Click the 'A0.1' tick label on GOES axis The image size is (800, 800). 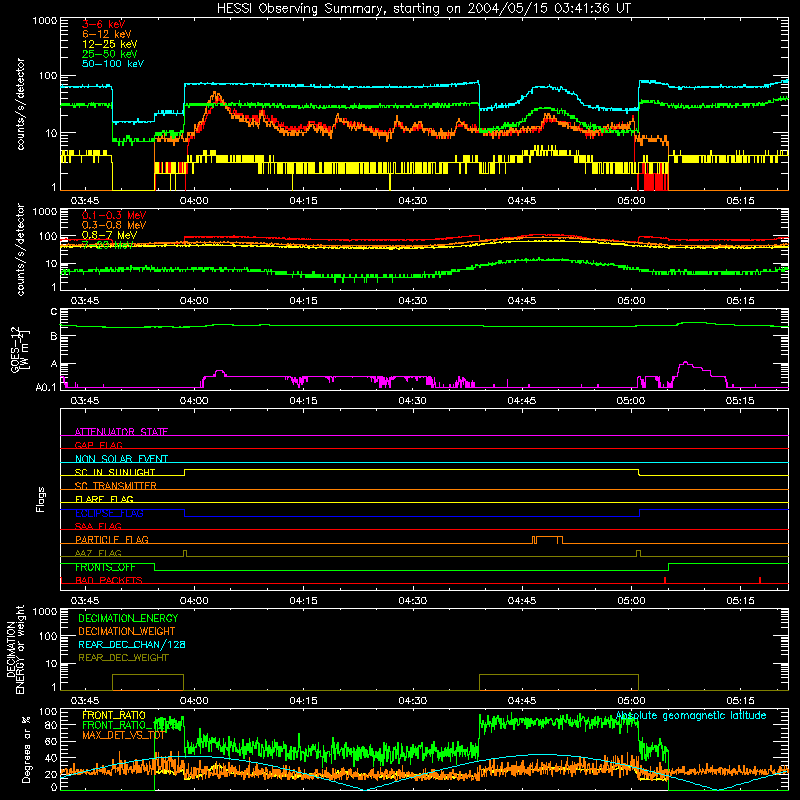point(46,387)
